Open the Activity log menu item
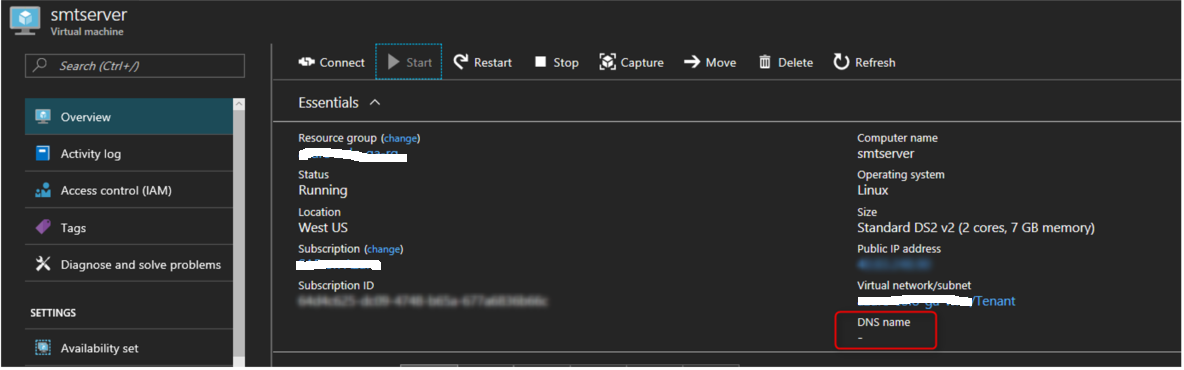 tap(128, 154)
